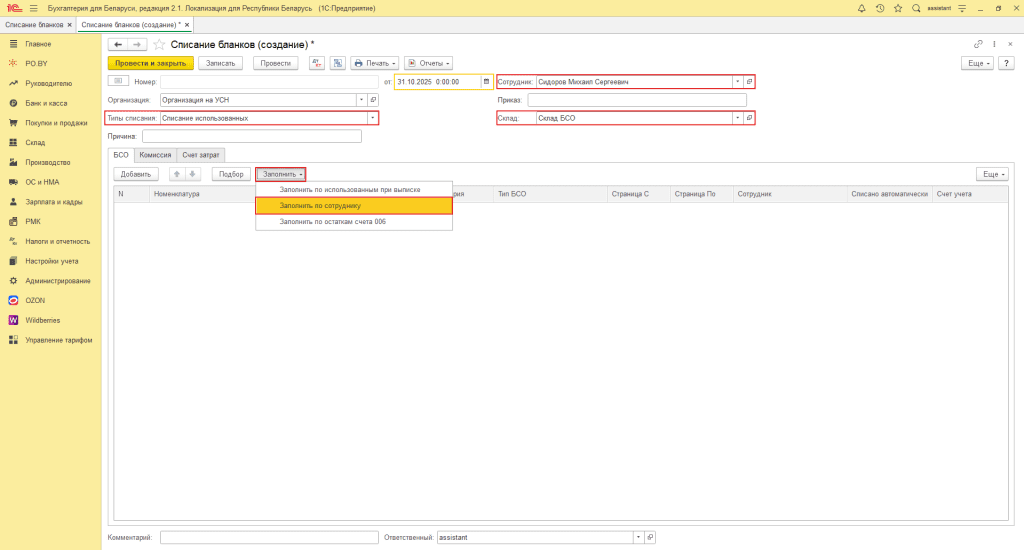Viewport: 1024px width, 550px height.
Task: Click the notifications bell icon
Action: click(862, 8)
